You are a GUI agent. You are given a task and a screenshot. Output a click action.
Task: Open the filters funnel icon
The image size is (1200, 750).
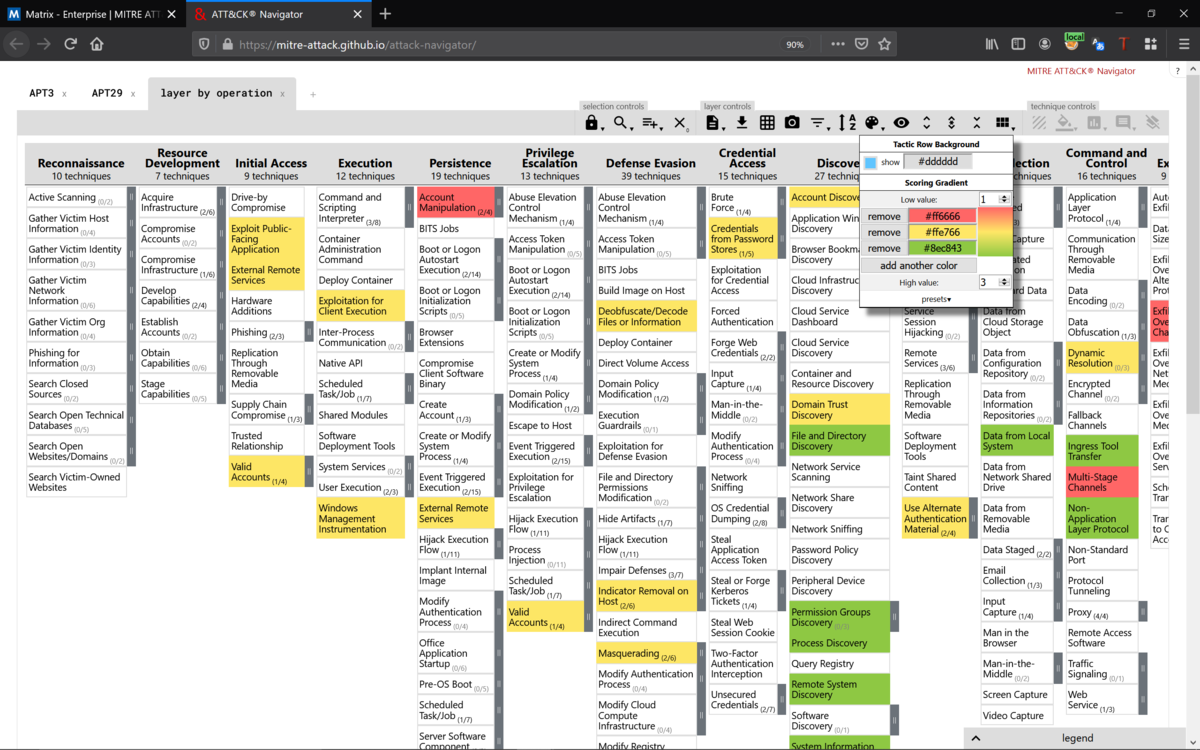pos(819,123)
